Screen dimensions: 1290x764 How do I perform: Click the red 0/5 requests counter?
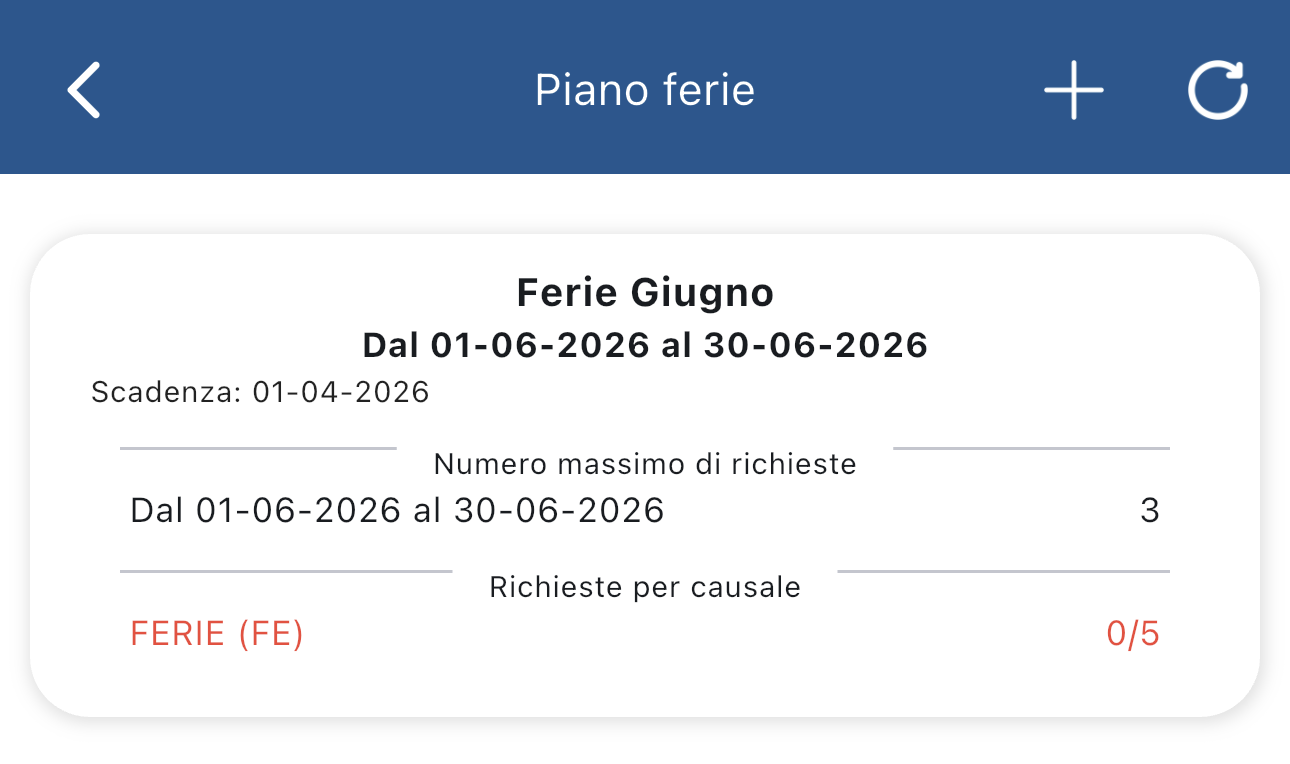click(1132, 634)
